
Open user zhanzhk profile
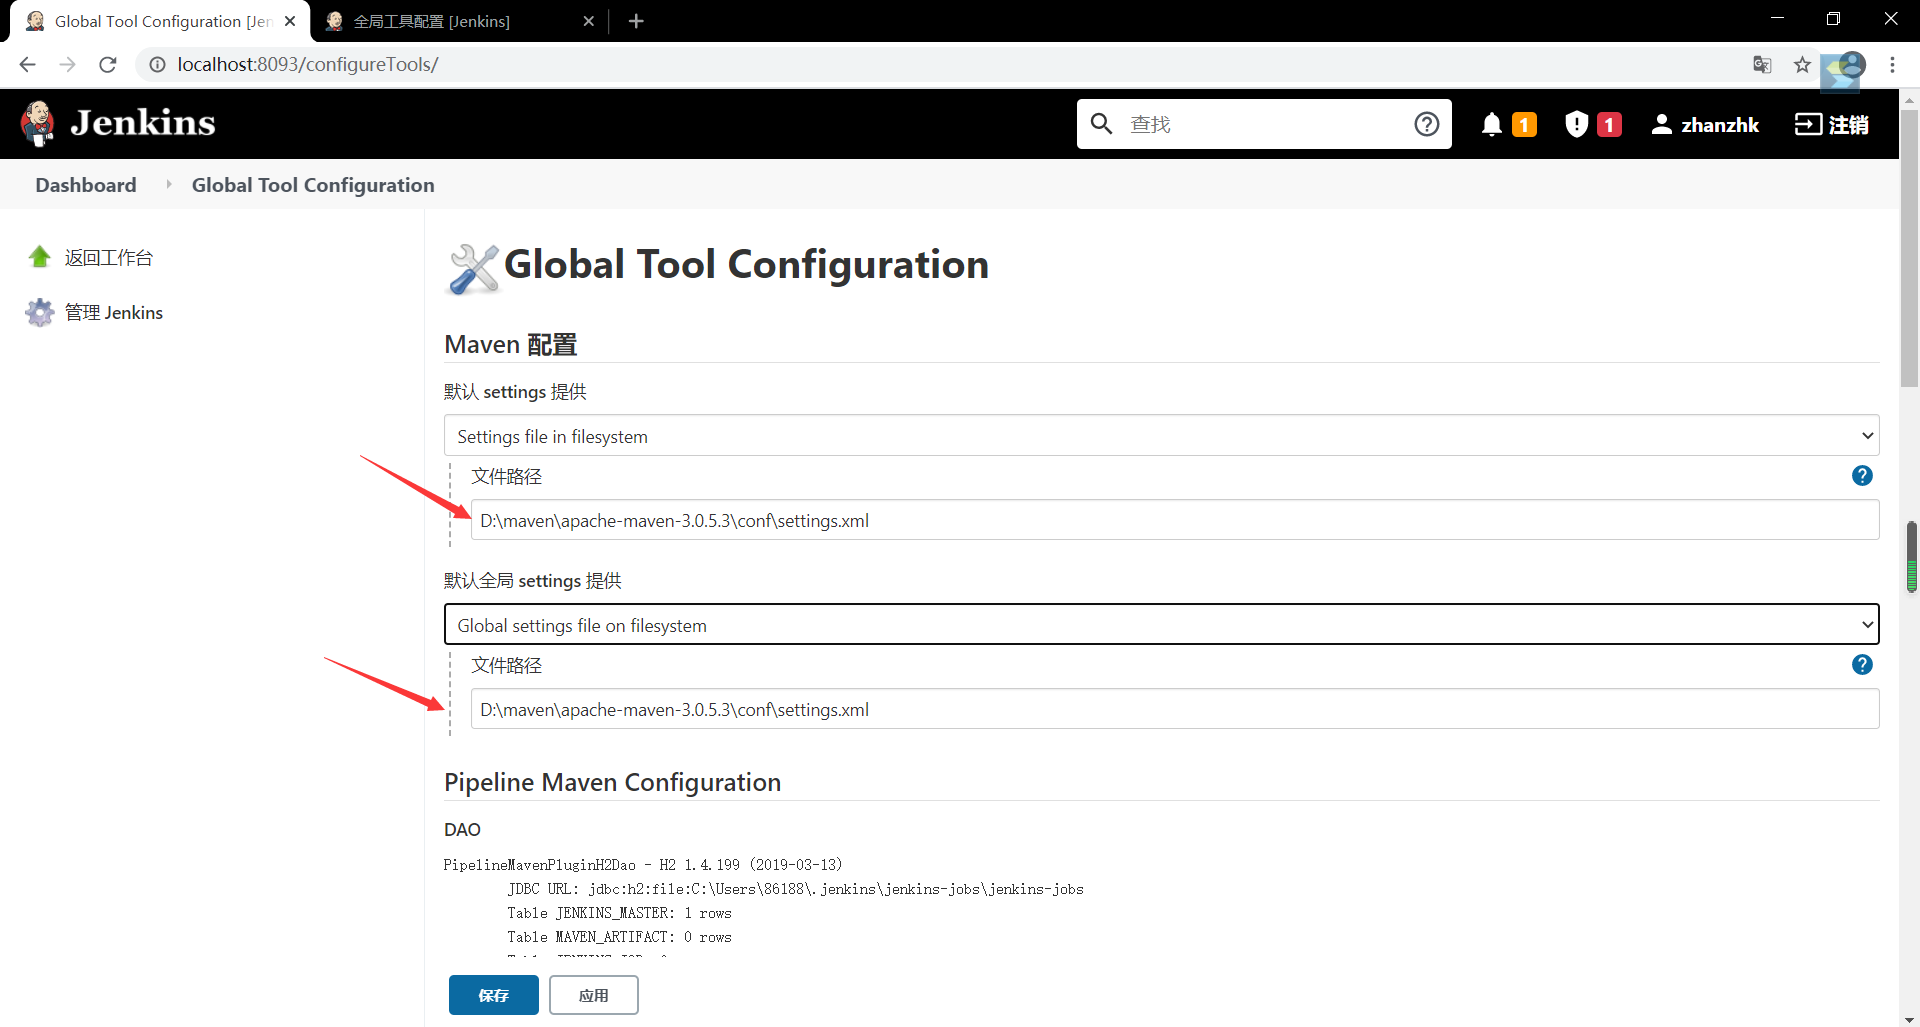tap(1705, 124)
